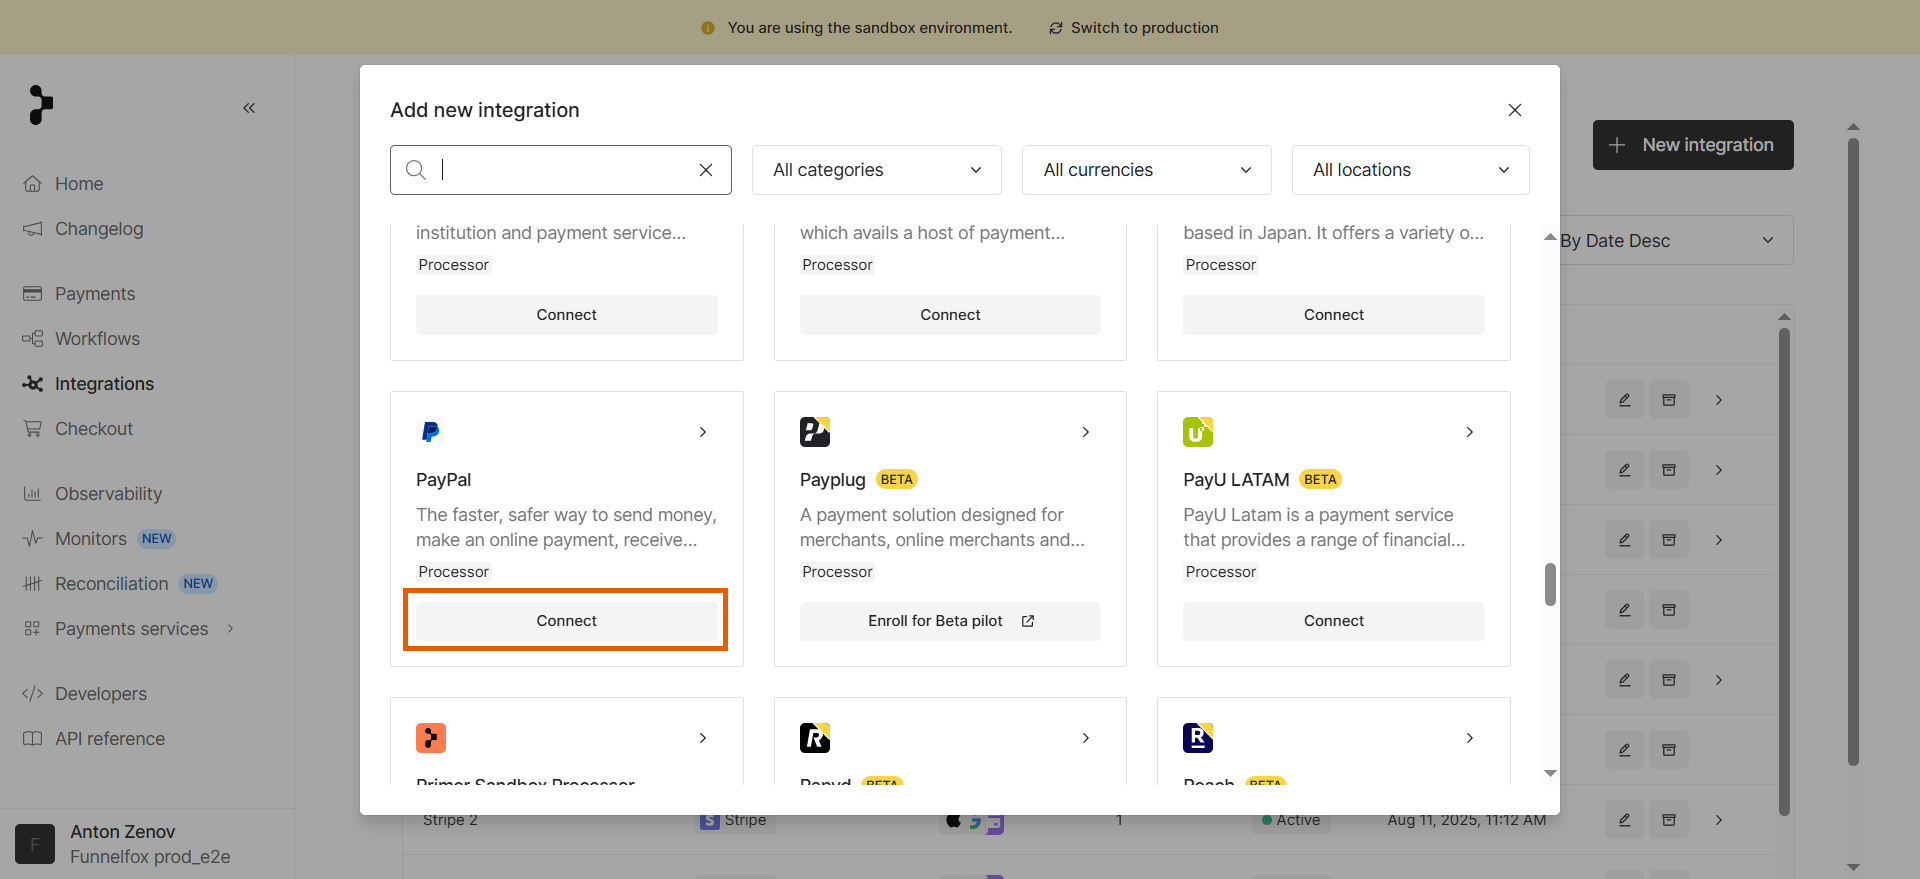1920x879 pixels.
Task: Connect the PayPal integration
Action: pos(567,621)
